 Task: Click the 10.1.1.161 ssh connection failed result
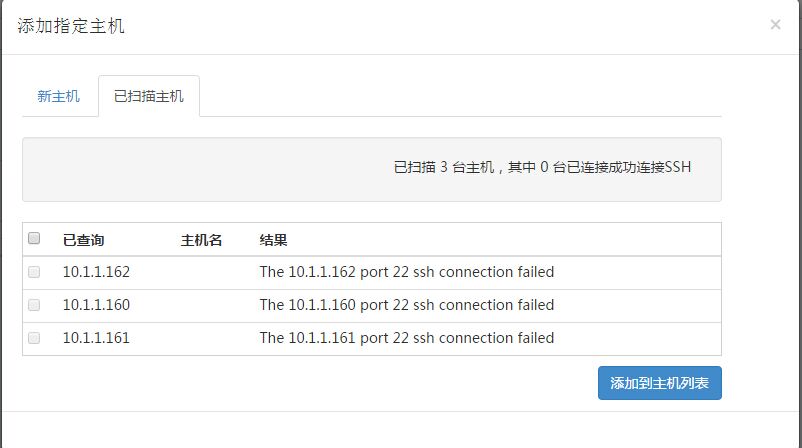tap(406, 338)
